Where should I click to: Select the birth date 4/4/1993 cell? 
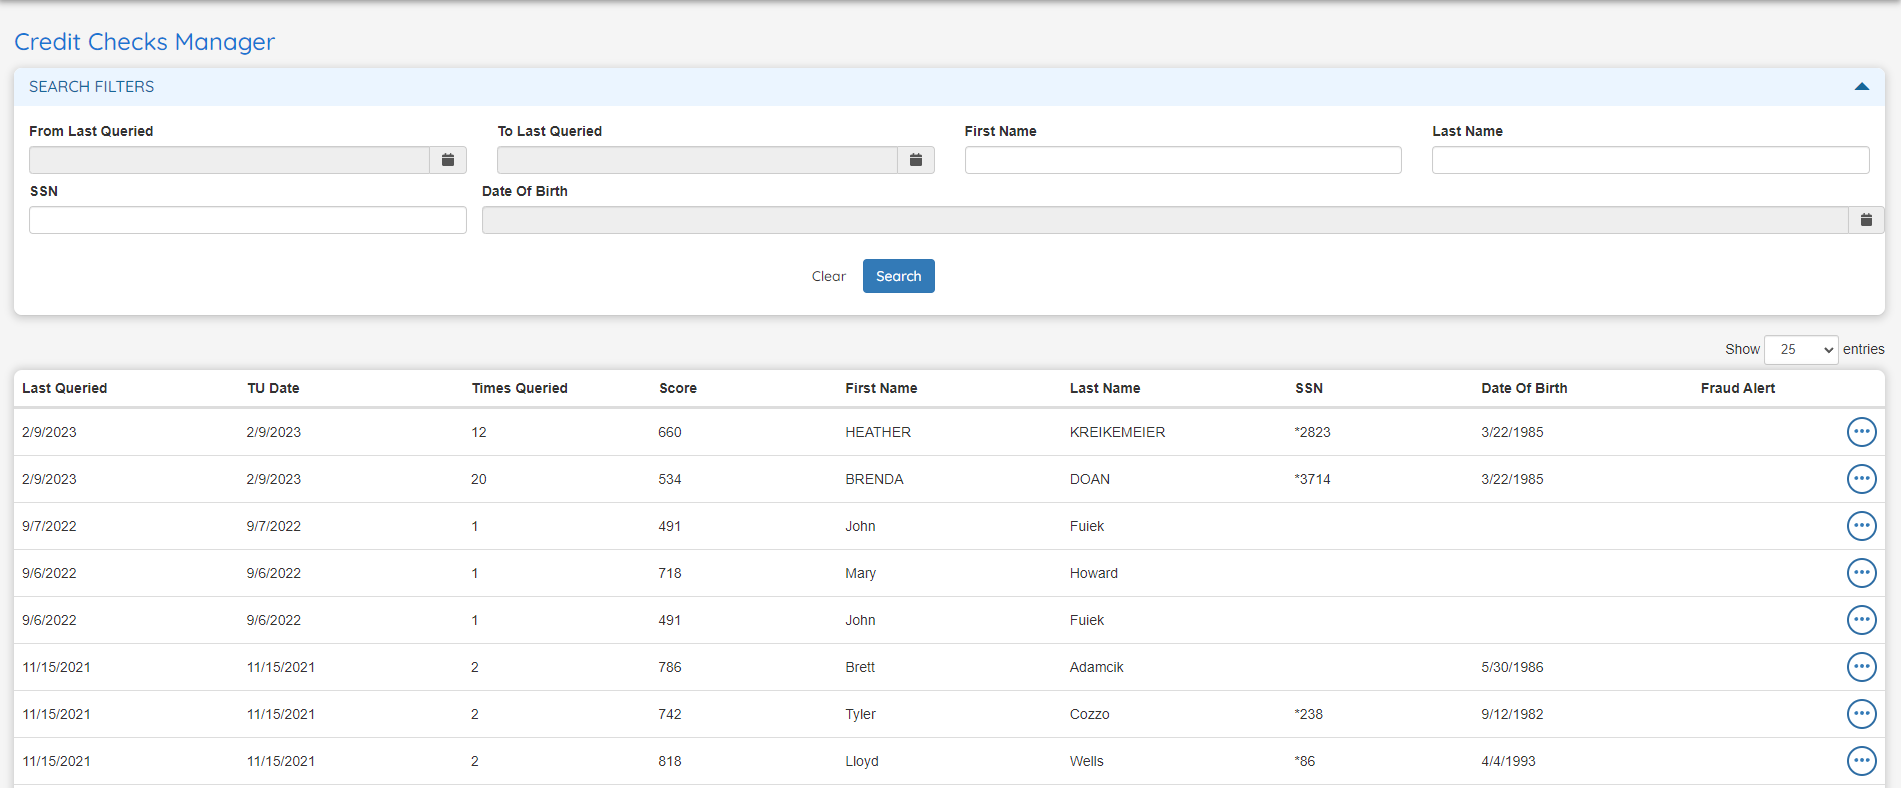click(x=1508, y=761)
